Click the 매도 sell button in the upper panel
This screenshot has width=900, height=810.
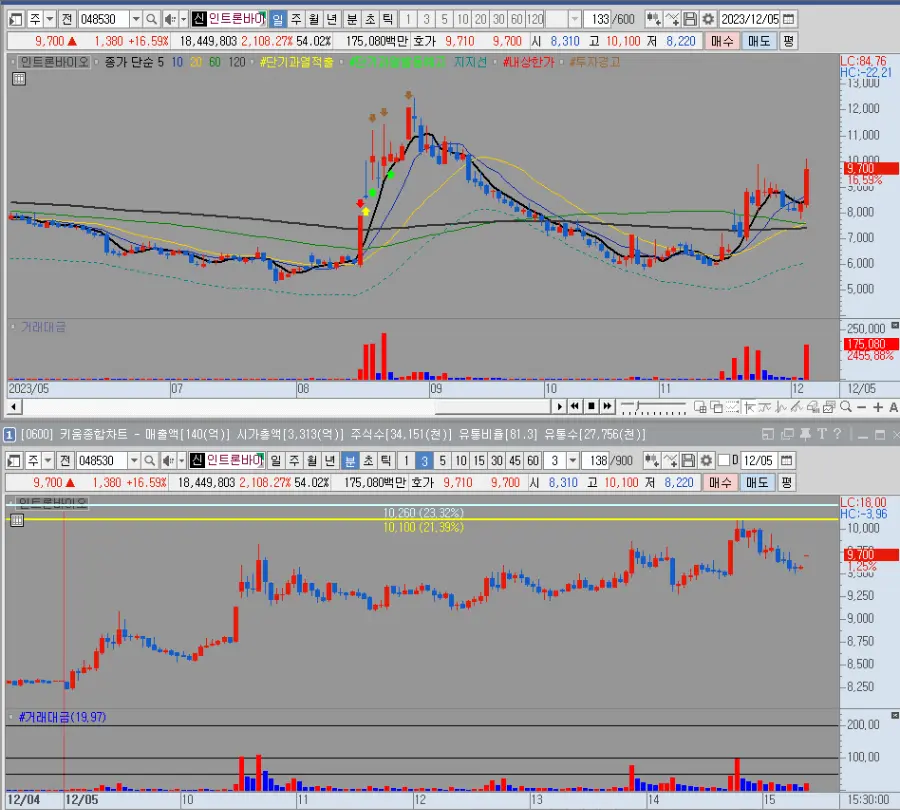pyautogui.click(x=759, y=41)
